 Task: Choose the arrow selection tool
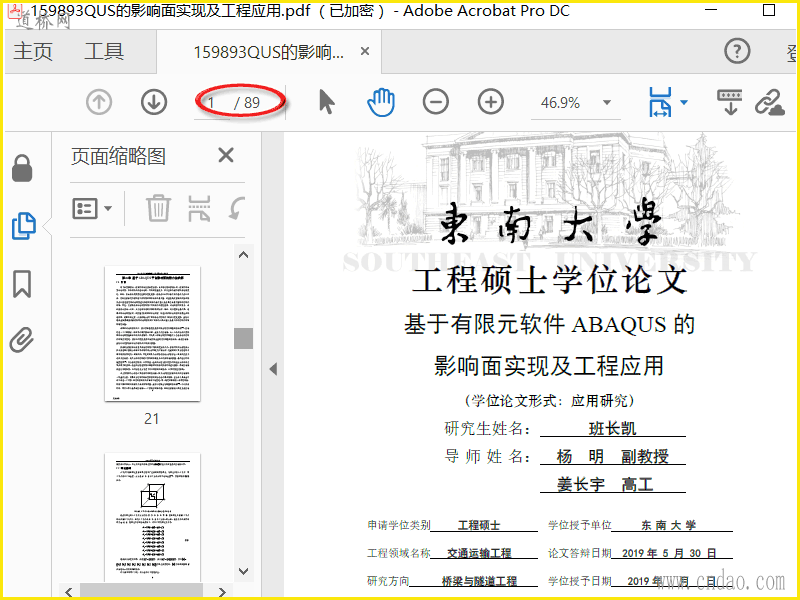coord(327,102)
